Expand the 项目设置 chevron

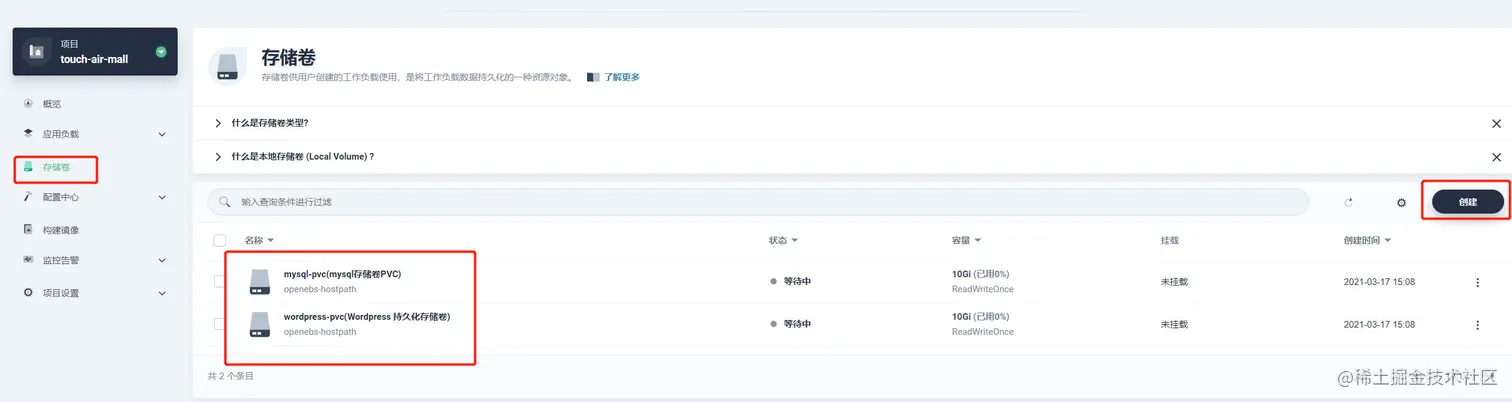tap(162, 293)
